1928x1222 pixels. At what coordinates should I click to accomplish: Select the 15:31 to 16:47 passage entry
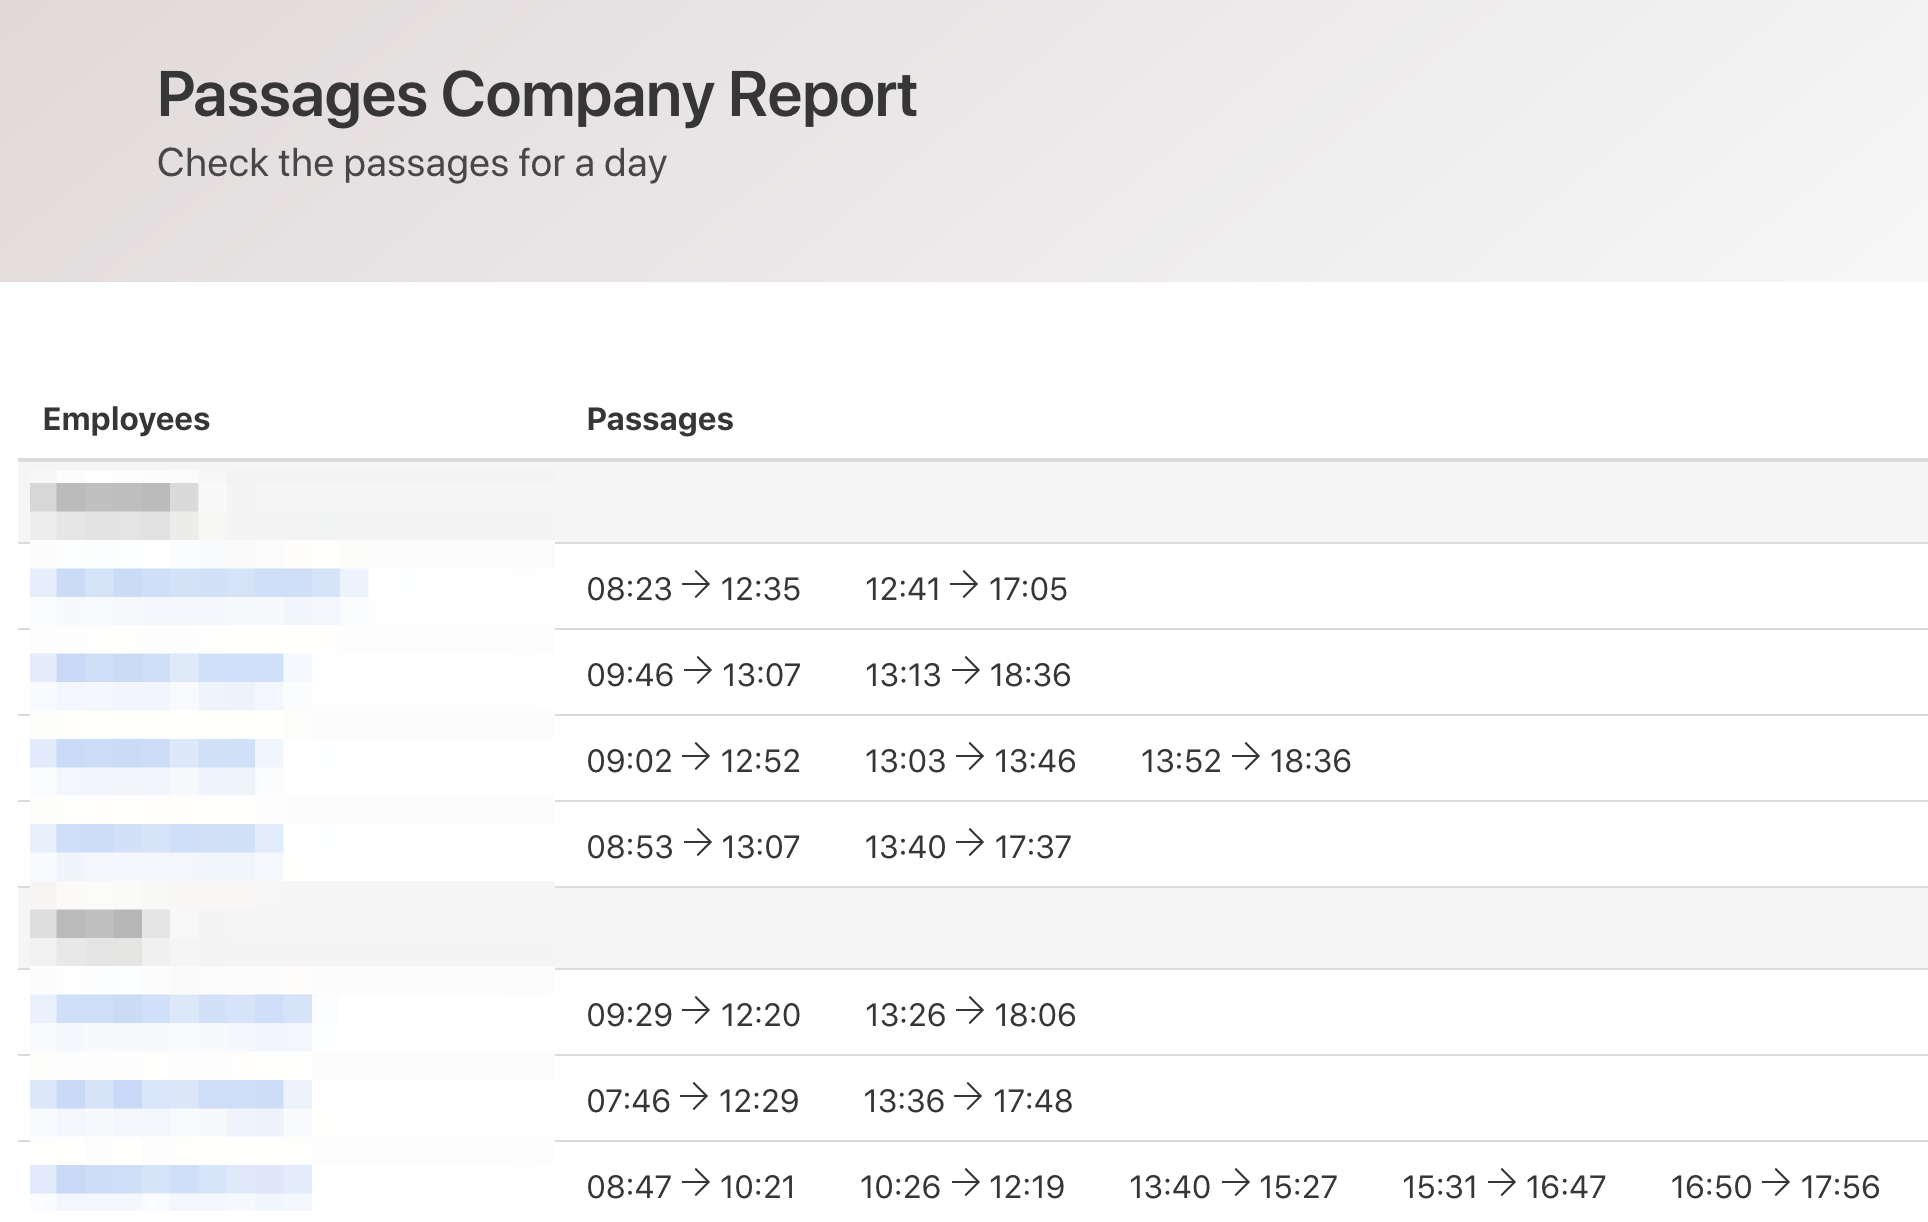pos(1503,1187)
